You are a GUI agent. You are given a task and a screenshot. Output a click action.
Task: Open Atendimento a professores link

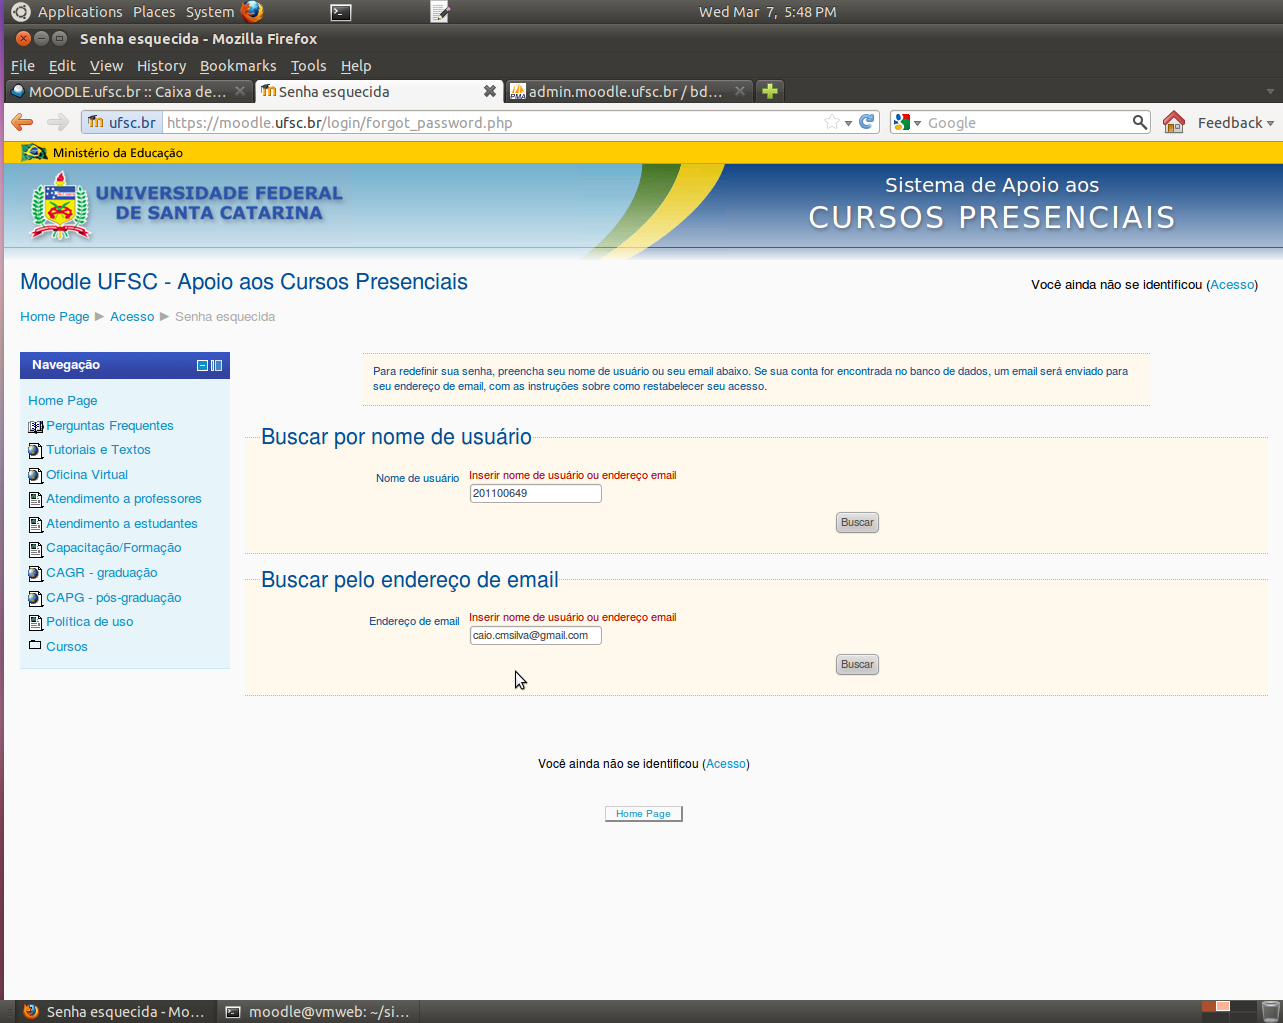pyautogui.click(x=124, y=499)
